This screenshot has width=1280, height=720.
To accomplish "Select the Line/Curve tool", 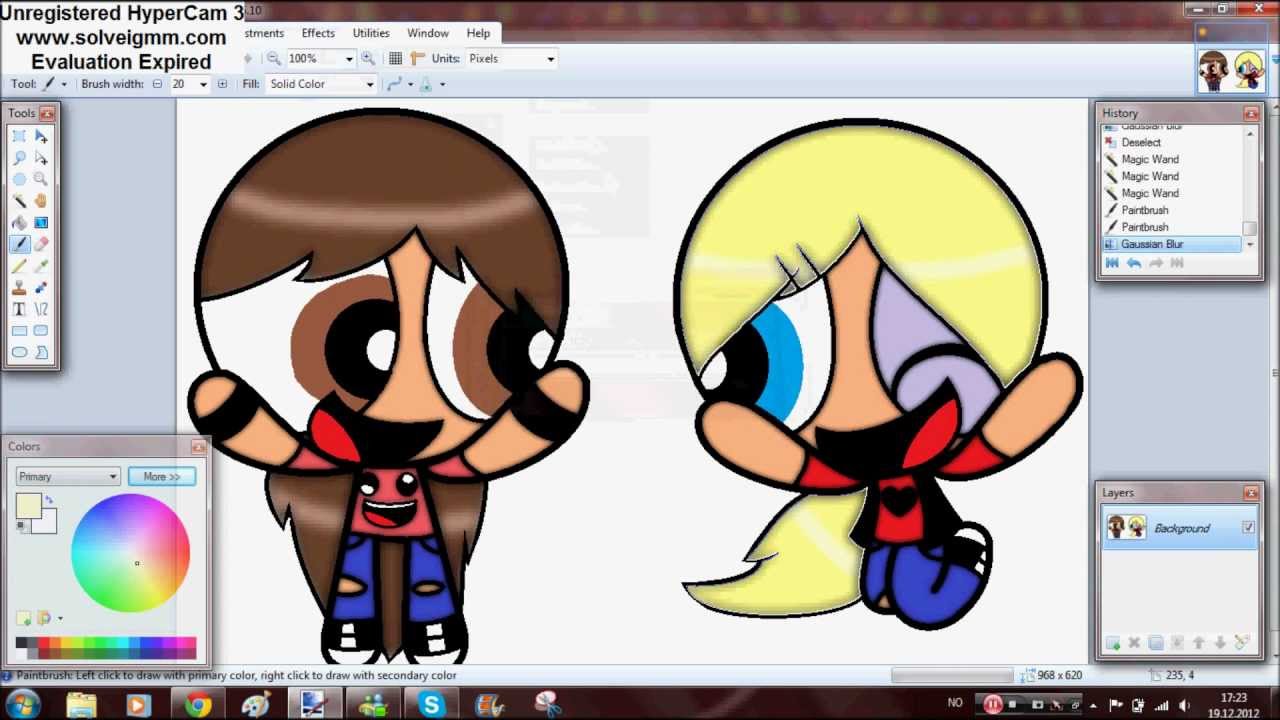I will tap(41, 309).
